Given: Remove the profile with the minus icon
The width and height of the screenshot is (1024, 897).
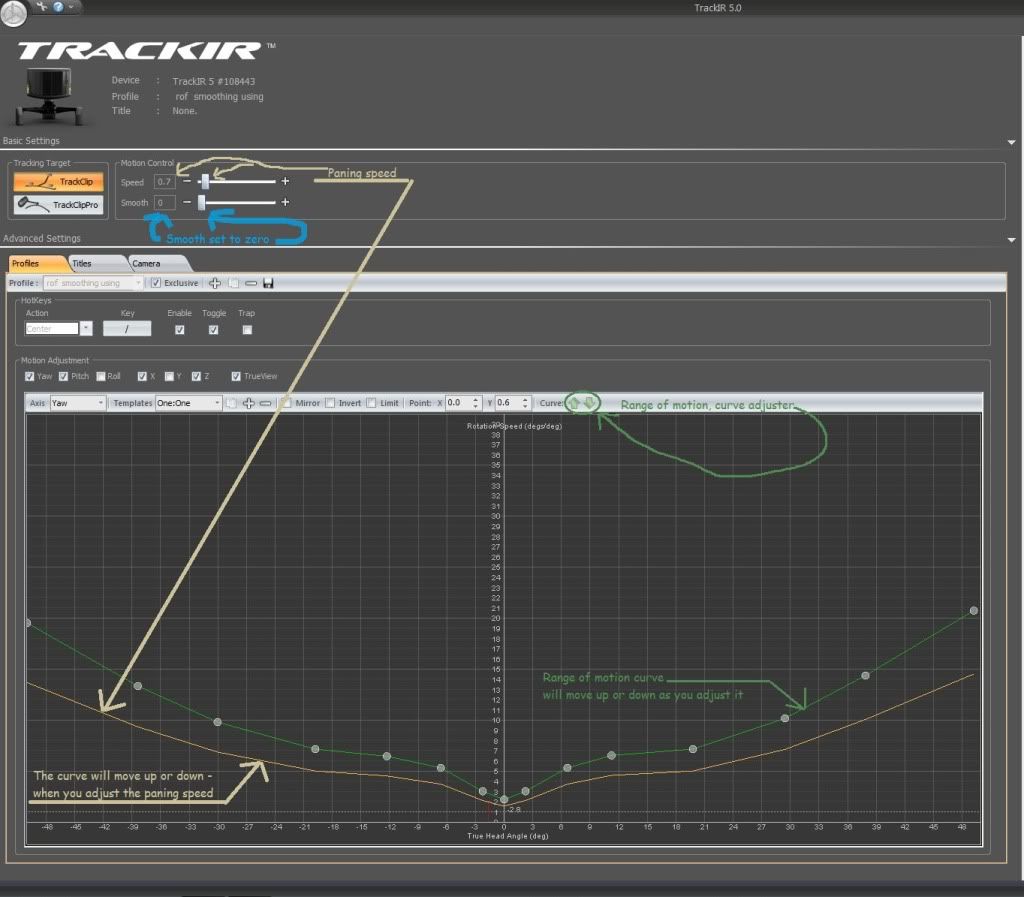Looking at the screenshot, I should pyautogui.click(x=251, y=283).
